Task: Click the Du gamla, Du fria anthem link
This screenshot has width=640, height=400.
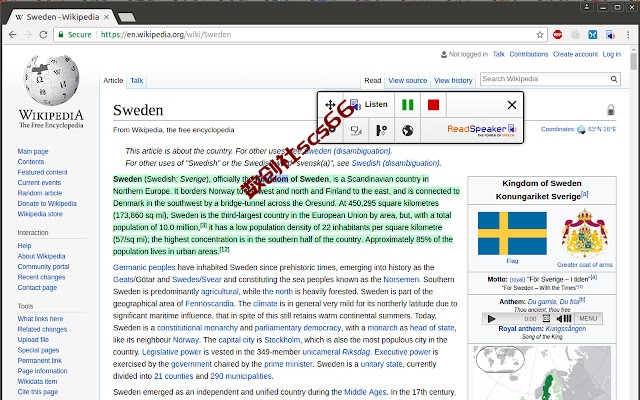Action: pyautogui.click(x=553, y=302)
